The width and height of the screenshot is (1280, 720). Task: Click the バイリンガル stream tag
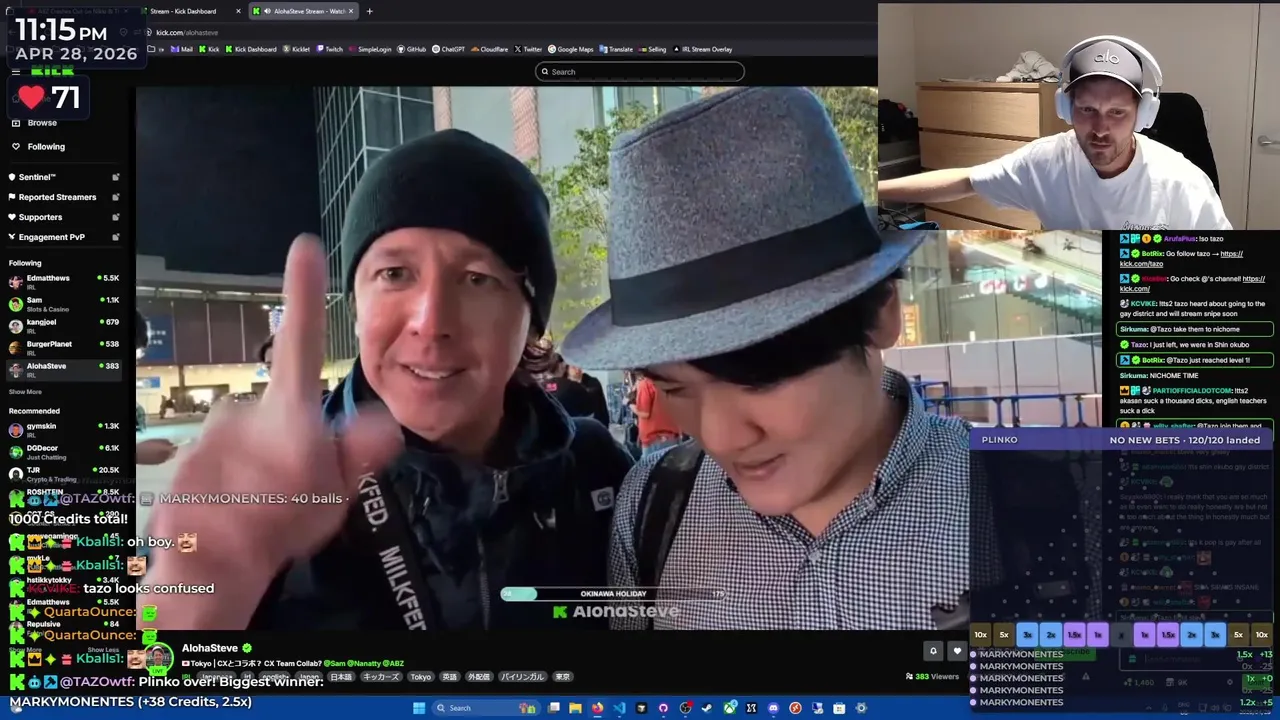point(522,677)
